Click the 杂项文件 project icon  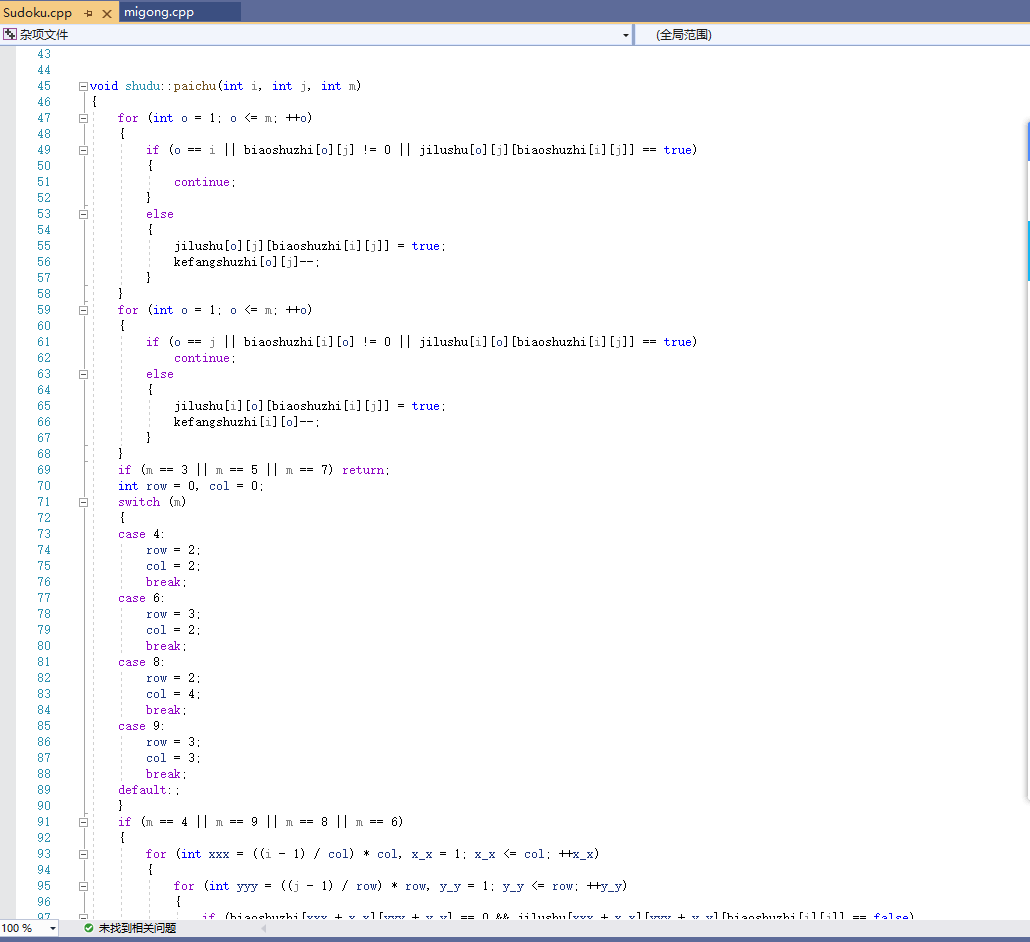9,34
